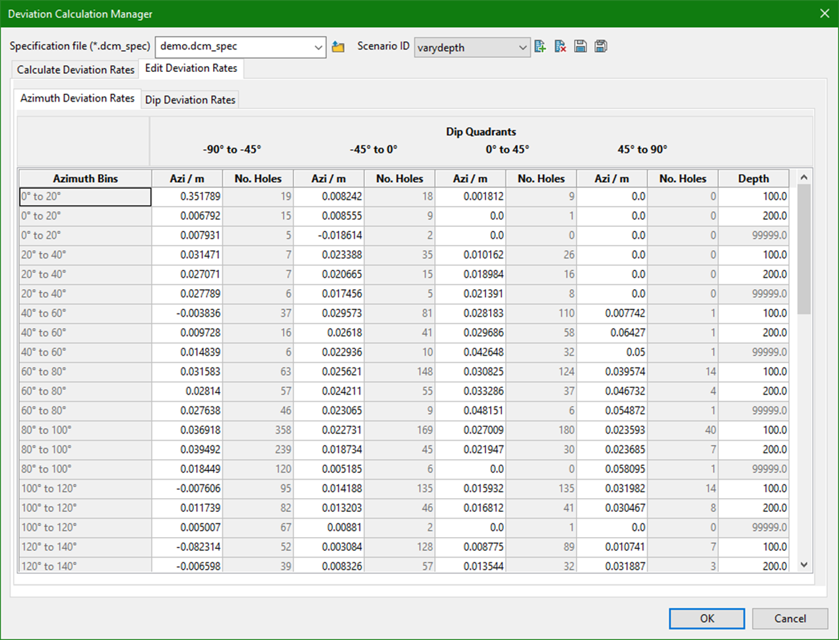This screenshot has width=839, height=640.
Task: Open the Specification file dropdown
Action: pyautogui.click(x=319, y=47)
